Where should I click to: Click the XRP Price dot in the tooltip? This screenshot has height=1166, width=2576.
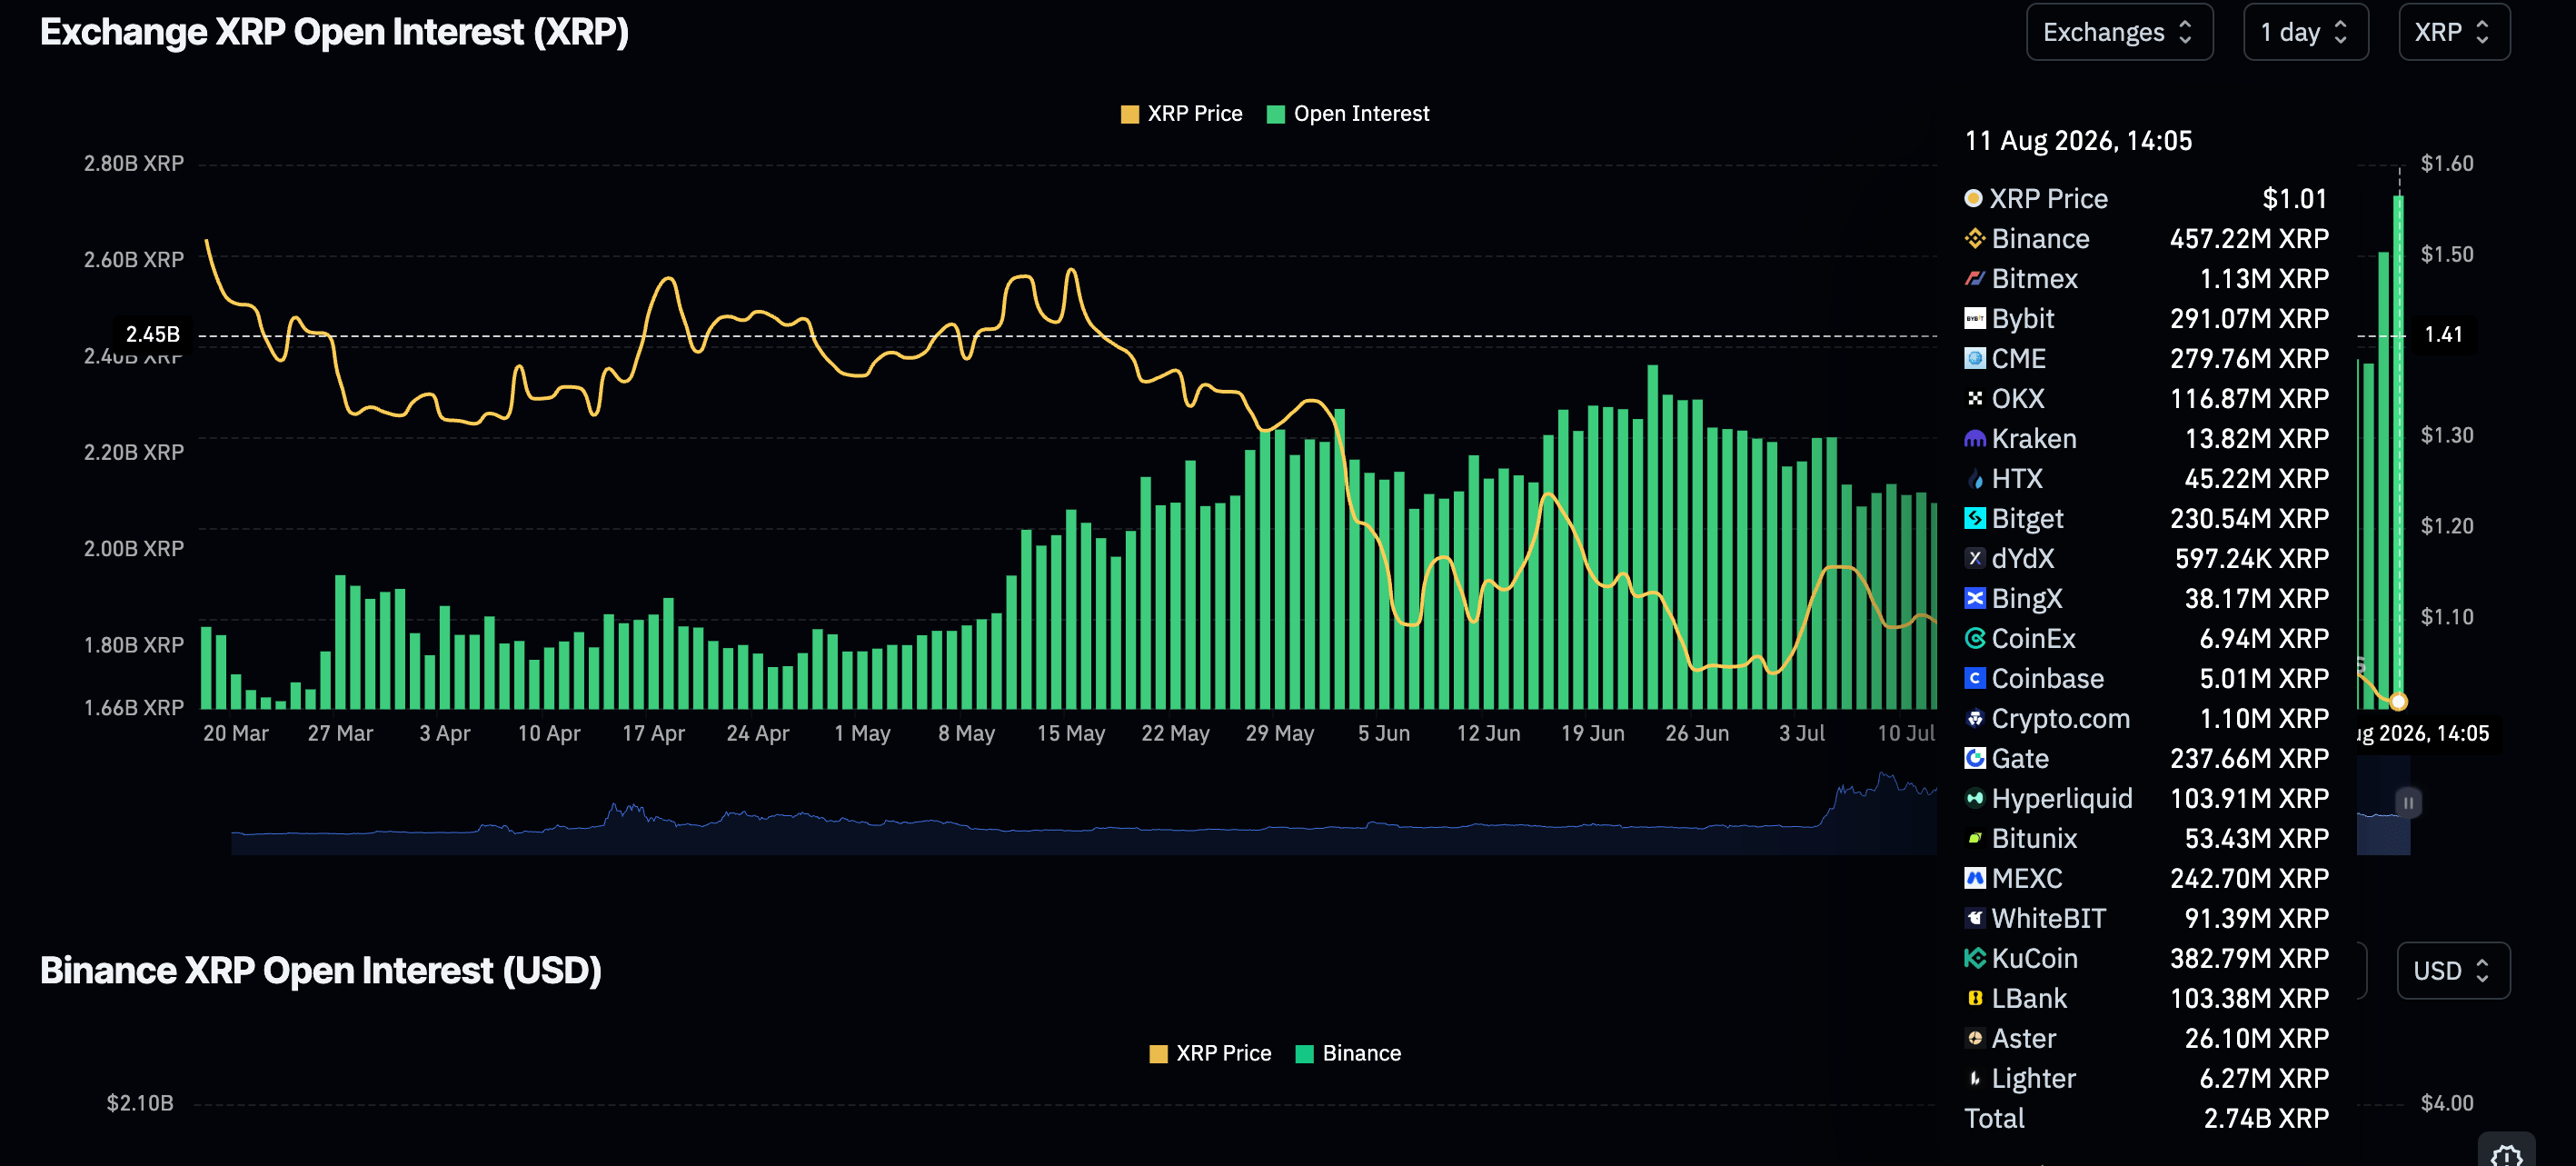tap(1973, 198)
